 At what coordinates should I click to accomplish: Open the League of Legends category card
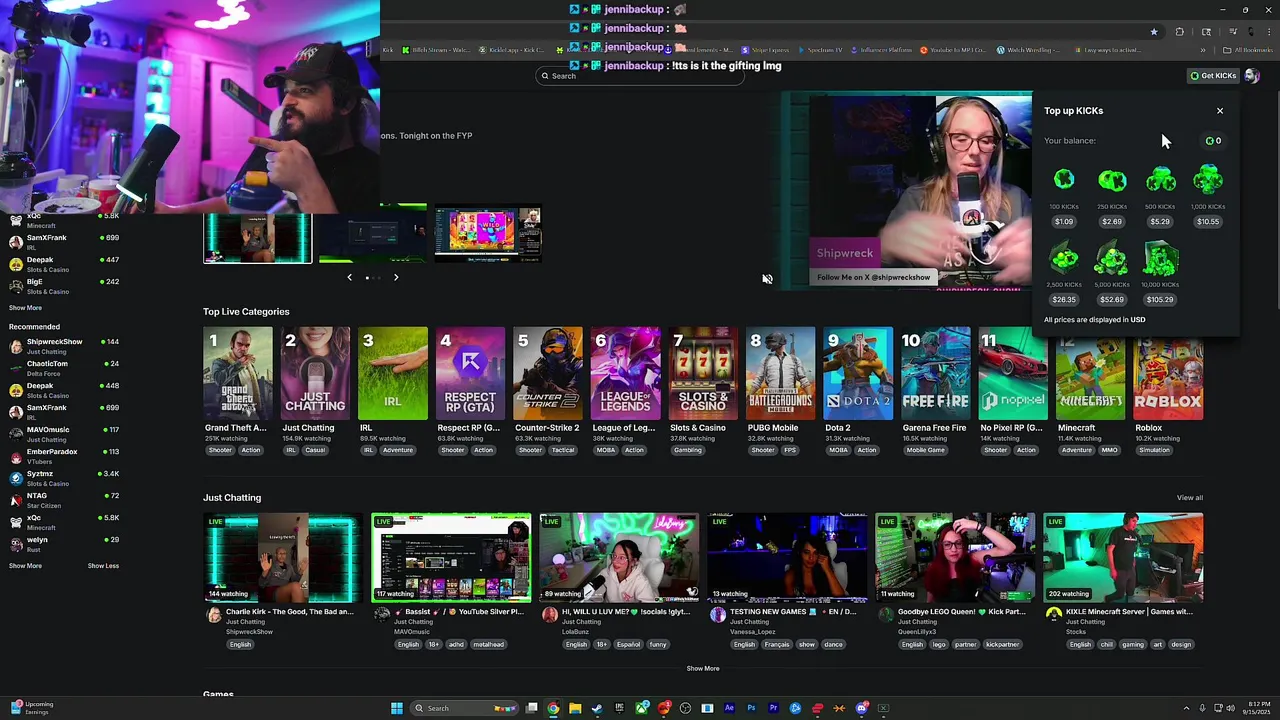click(x=625, y=373)
